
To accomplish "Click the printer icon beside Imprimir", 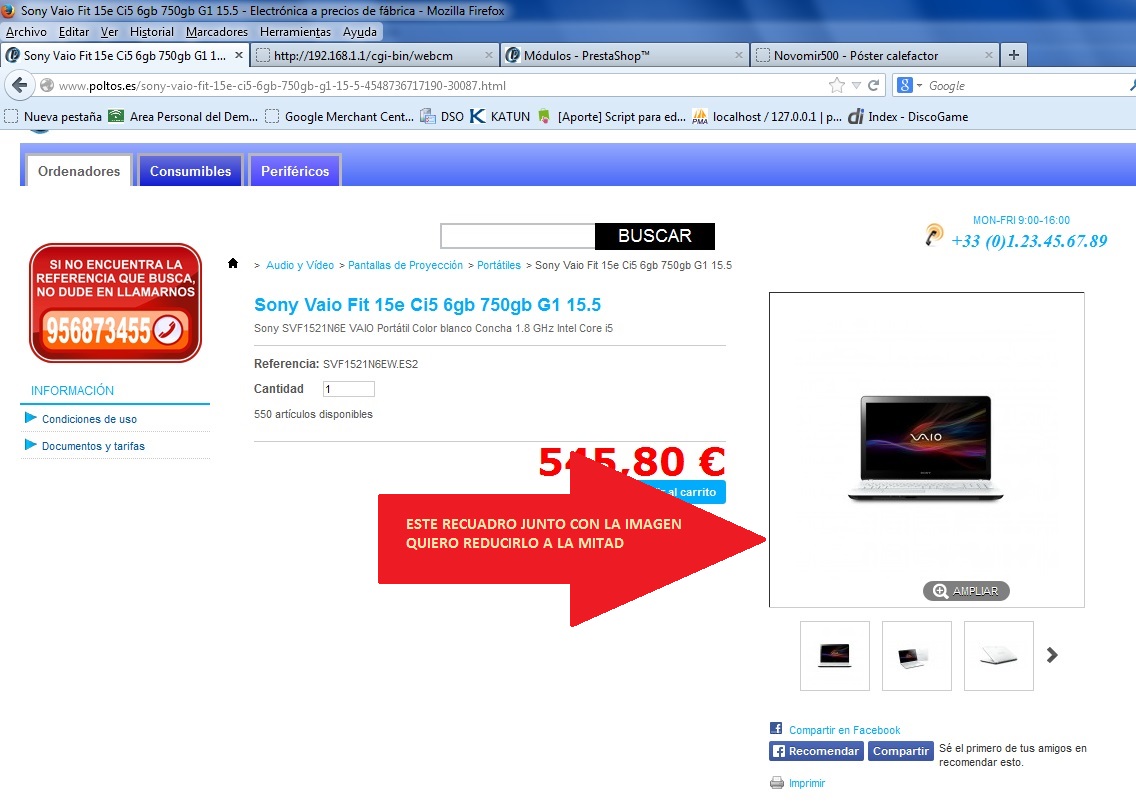I will coord(777,783).
